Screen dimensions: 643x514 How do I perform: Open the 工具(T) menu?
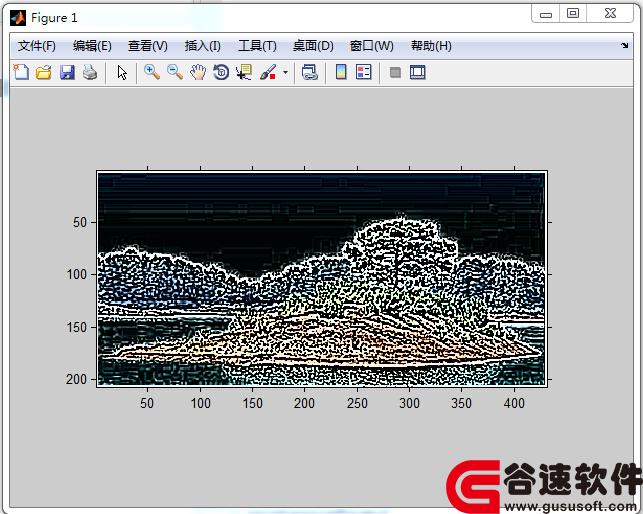(x=258, y=46)
